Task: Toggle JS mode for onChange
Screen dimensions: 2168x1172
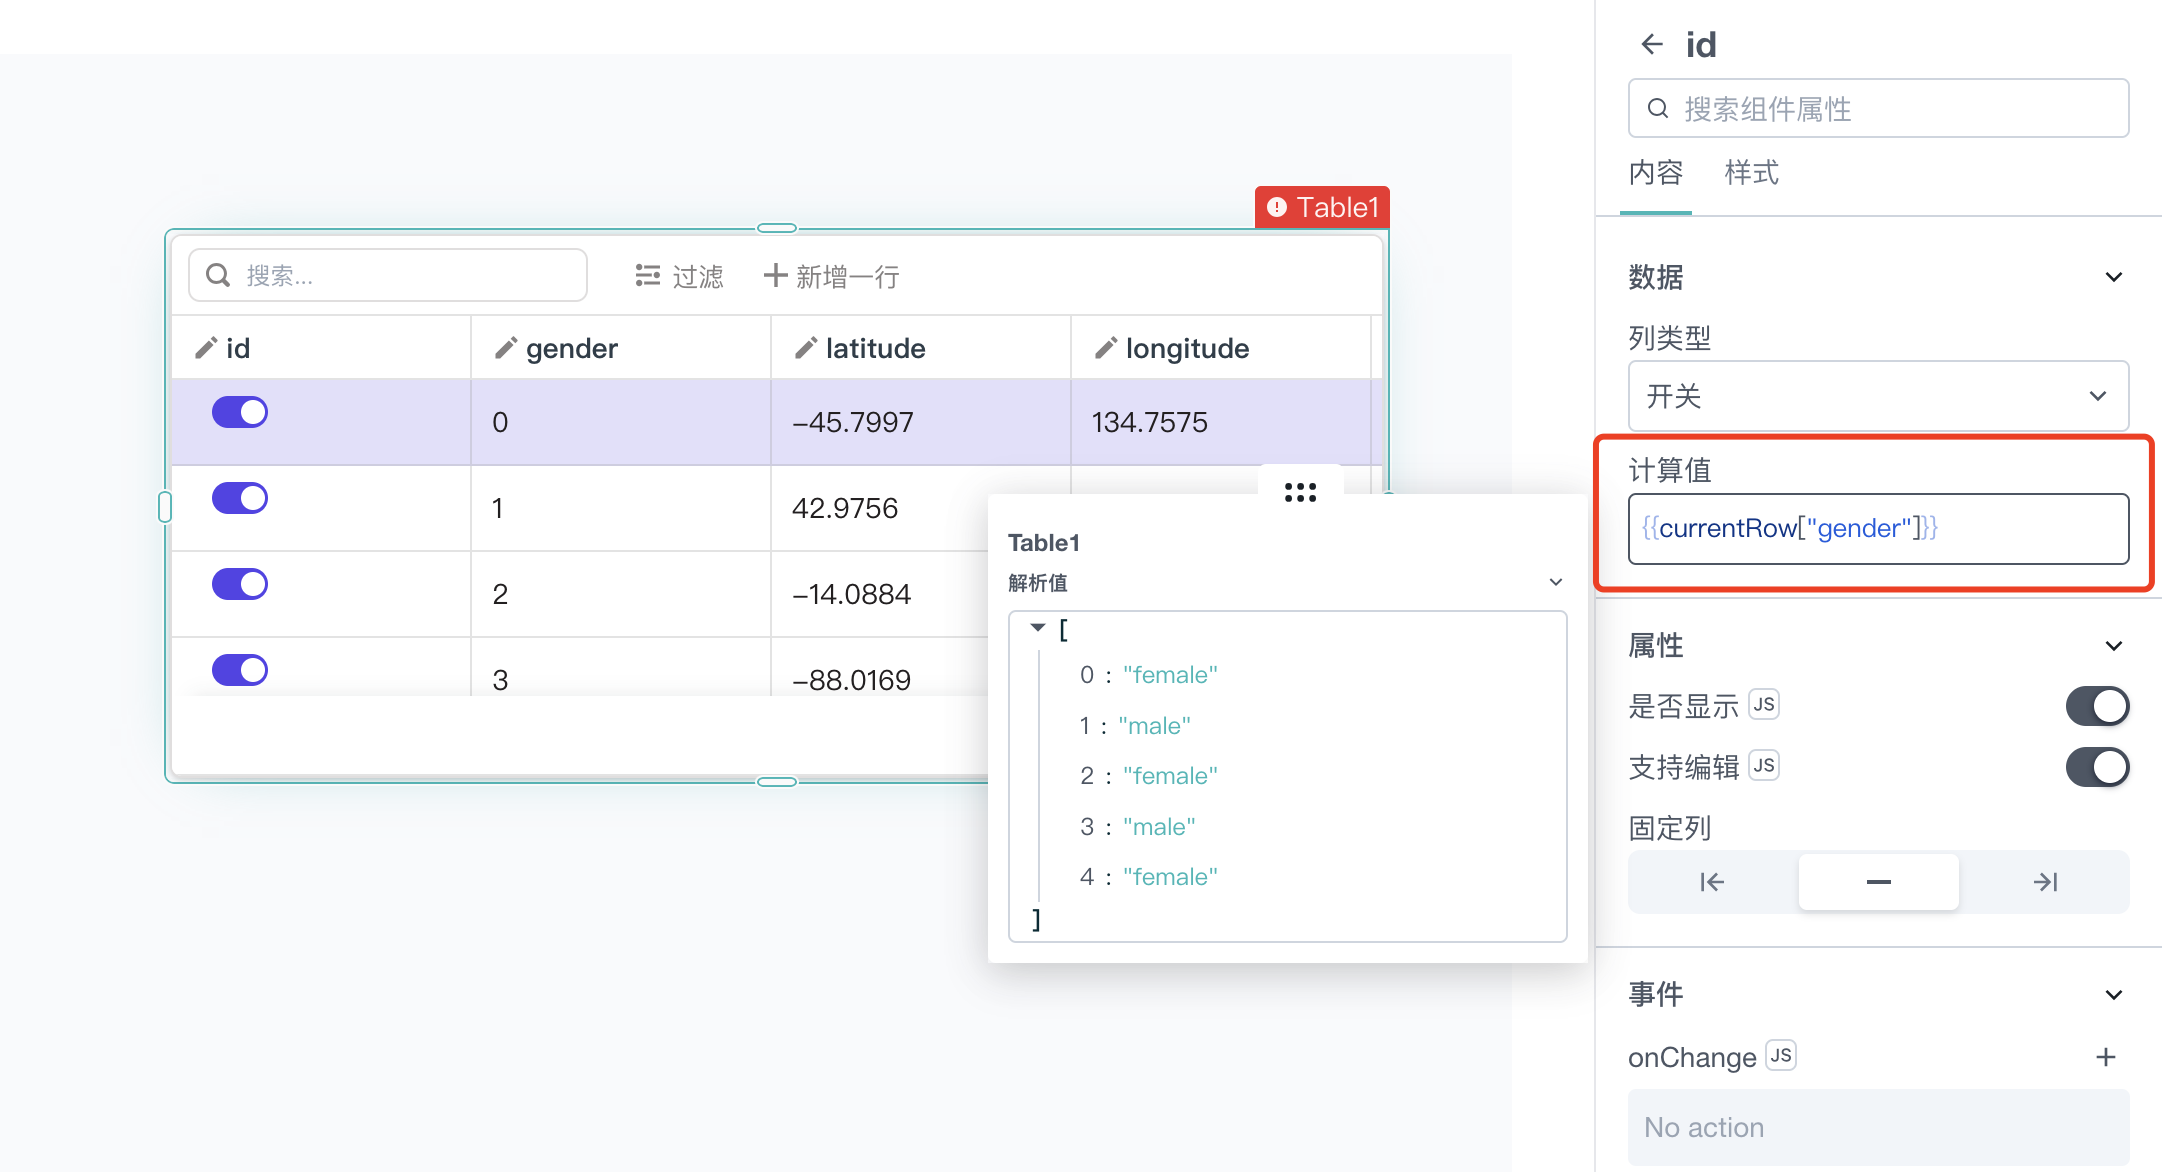Action: pyautogui.click(x=1781, y=1056)
